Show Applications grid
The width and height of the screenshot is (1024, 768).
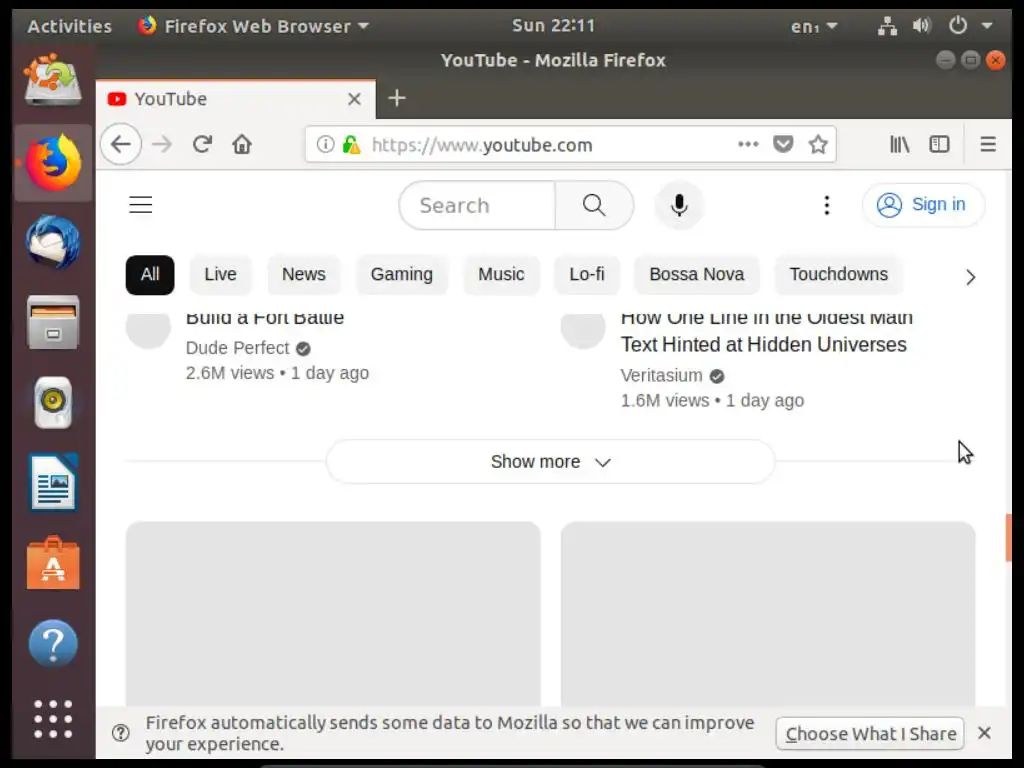[x=53, y=719]
